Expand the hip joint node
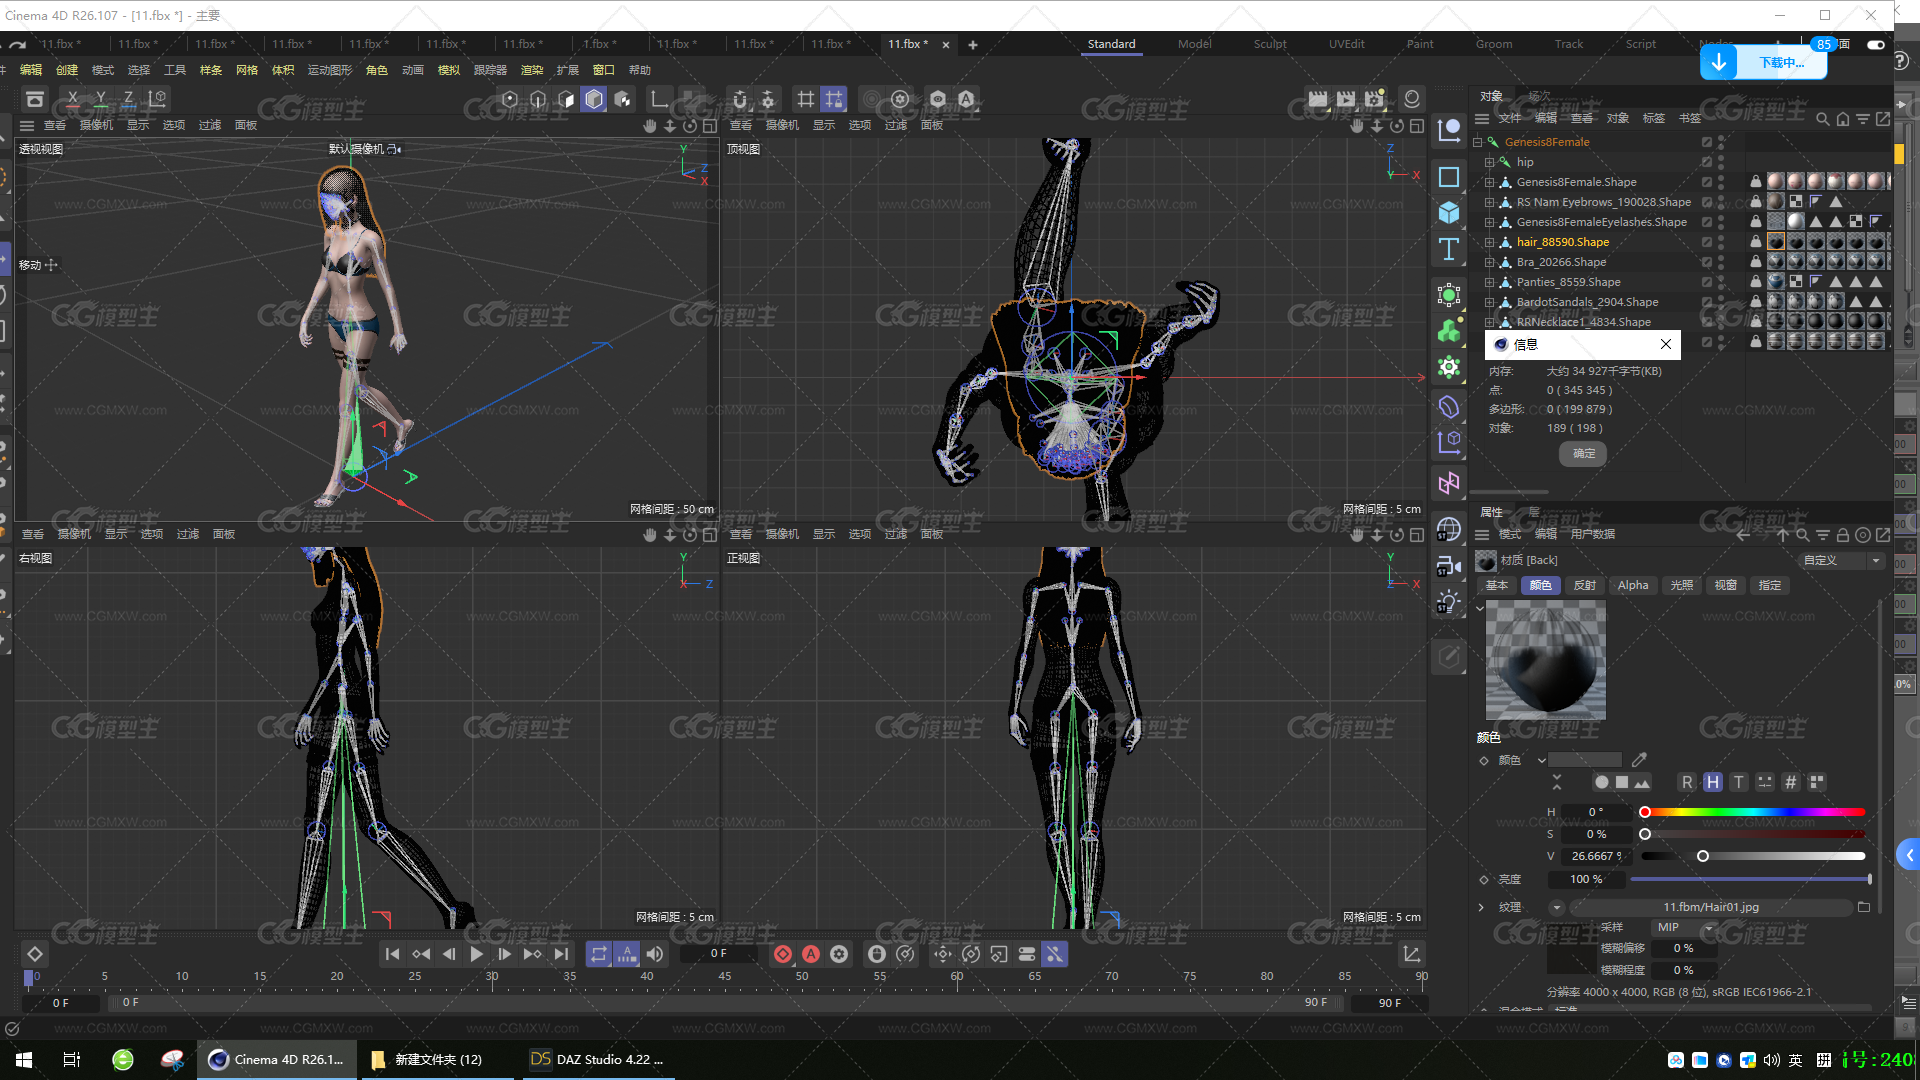Screen dimensions: 1920x1080 coord(1489,162)
